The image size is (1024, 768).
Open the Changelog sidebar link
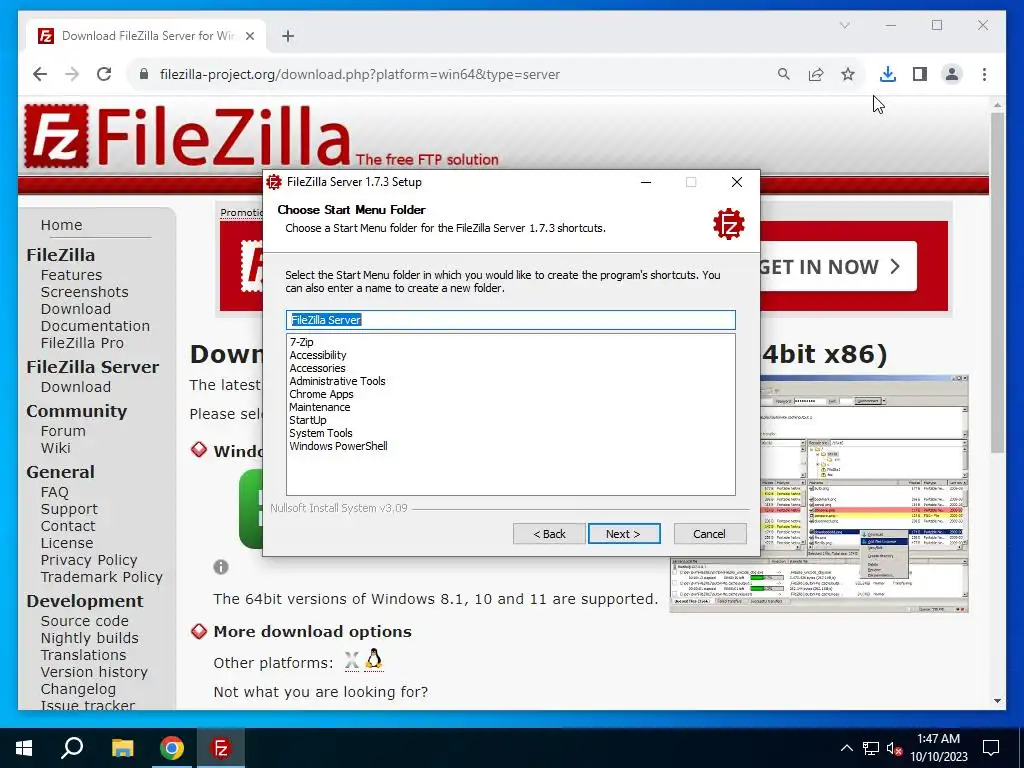(x=78, y=689)
